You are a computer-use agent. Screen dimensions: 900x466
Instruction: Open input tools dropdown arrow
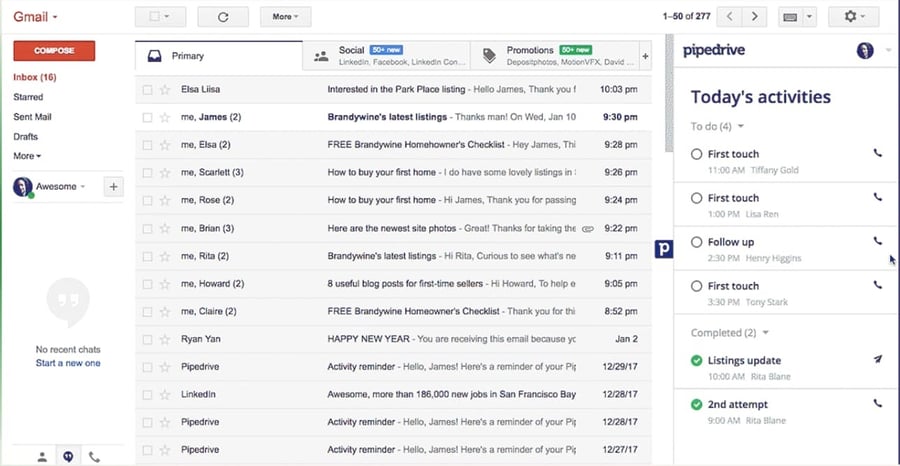809,17
